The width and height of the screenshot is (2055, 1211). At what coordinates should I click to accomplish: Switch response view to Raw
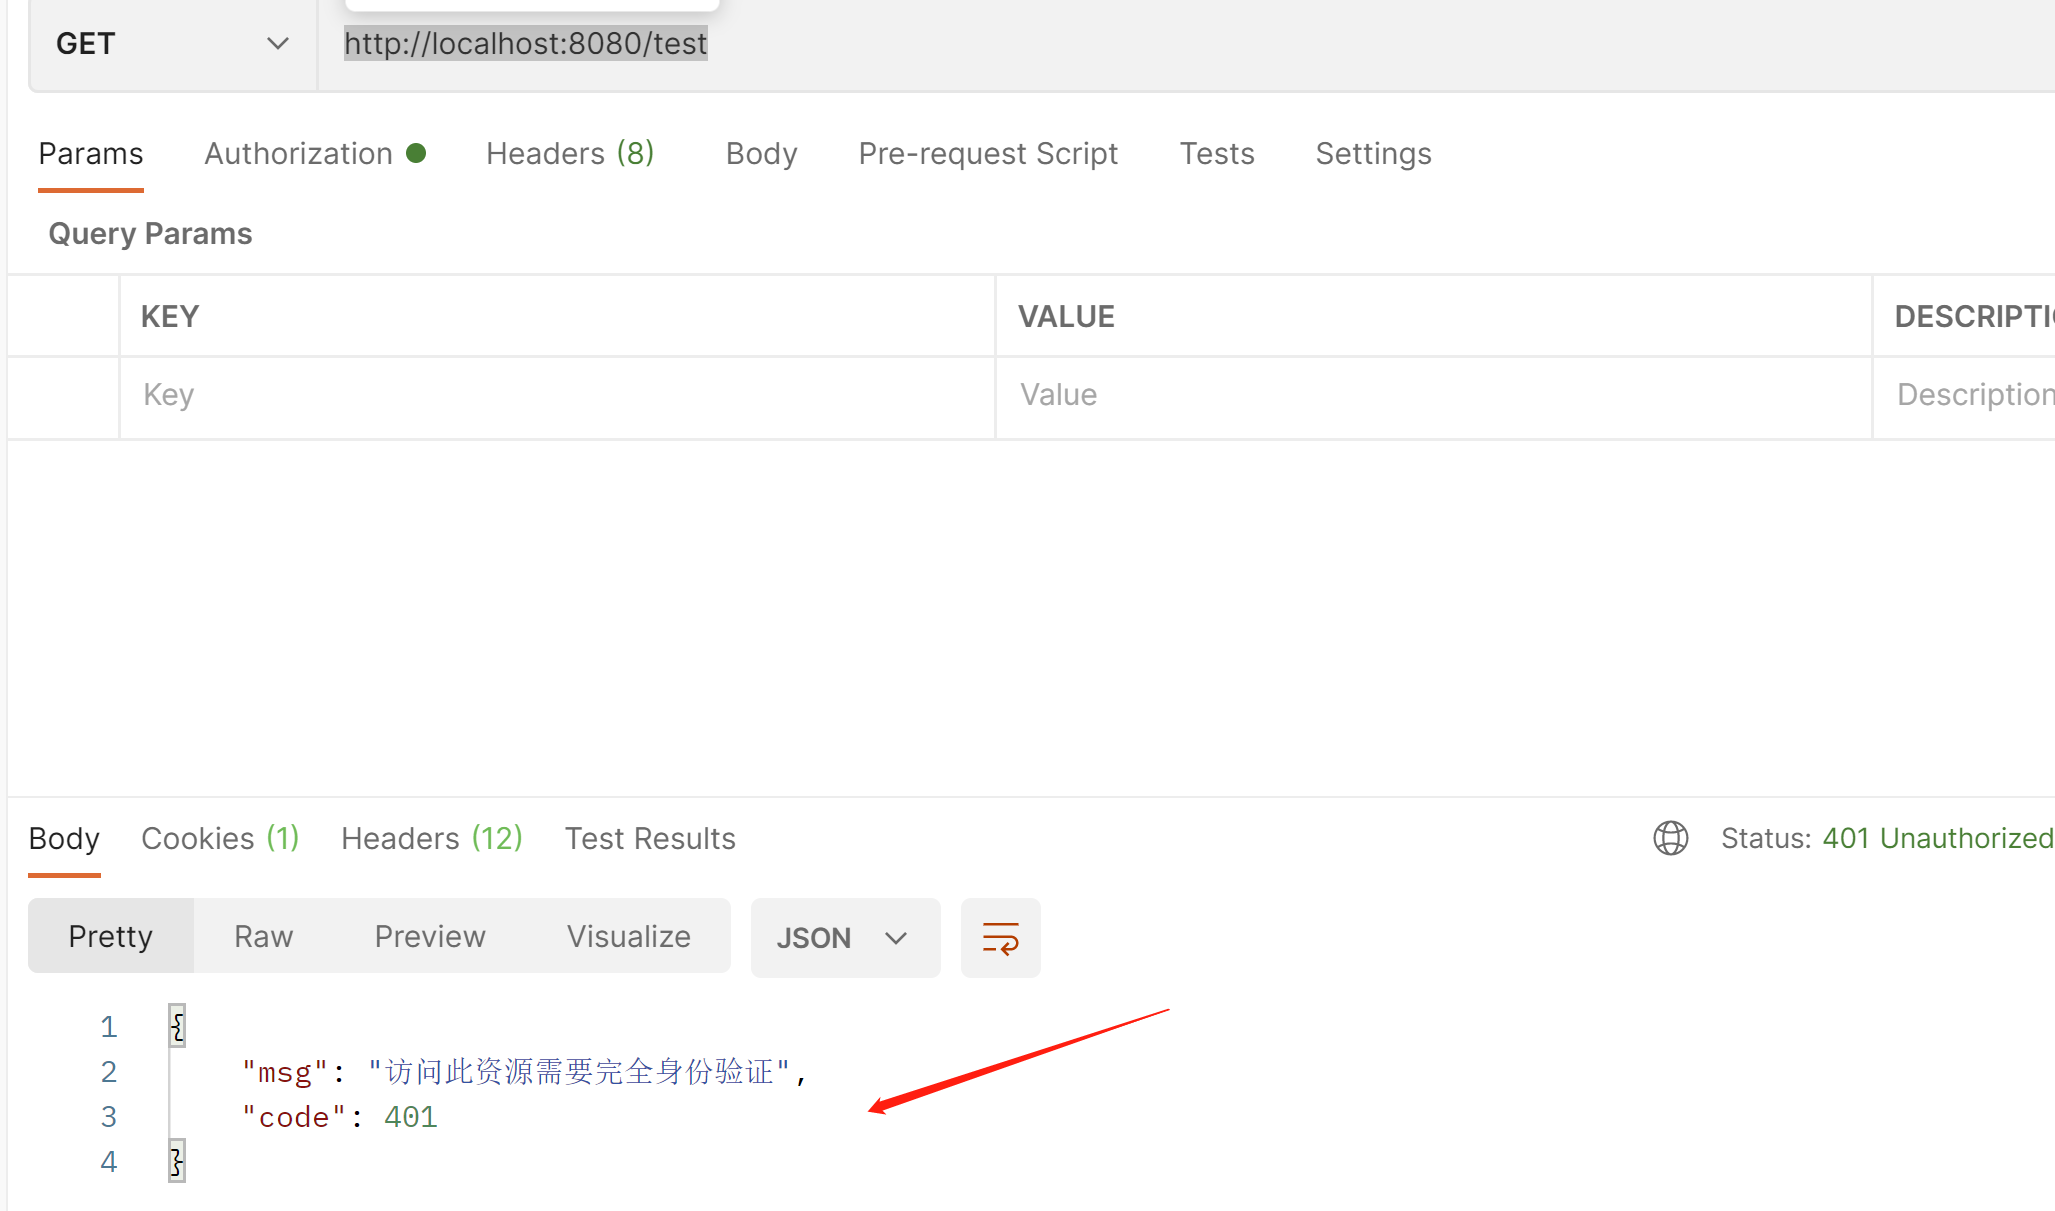[x=263, y=936]
